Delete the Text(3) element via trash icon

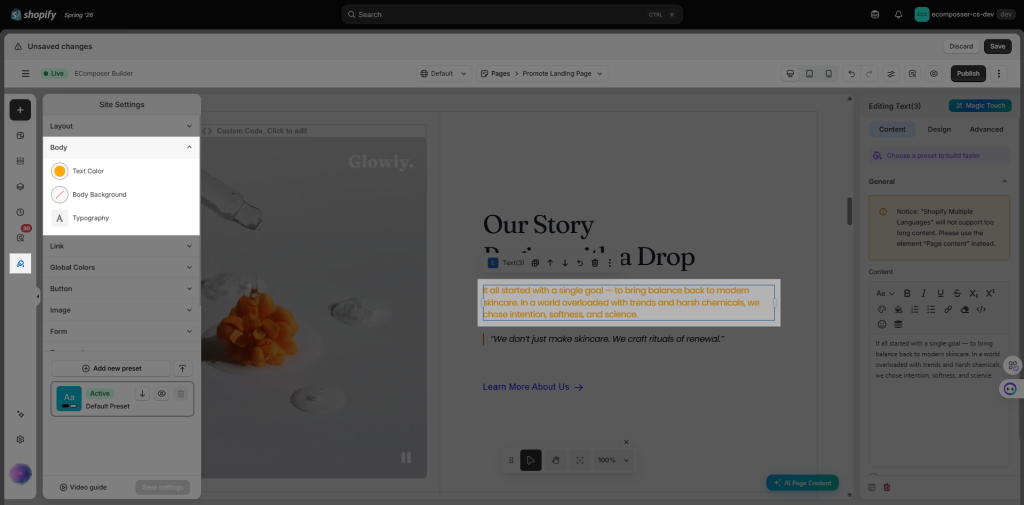pyautogui.click(x=594, y=263)
